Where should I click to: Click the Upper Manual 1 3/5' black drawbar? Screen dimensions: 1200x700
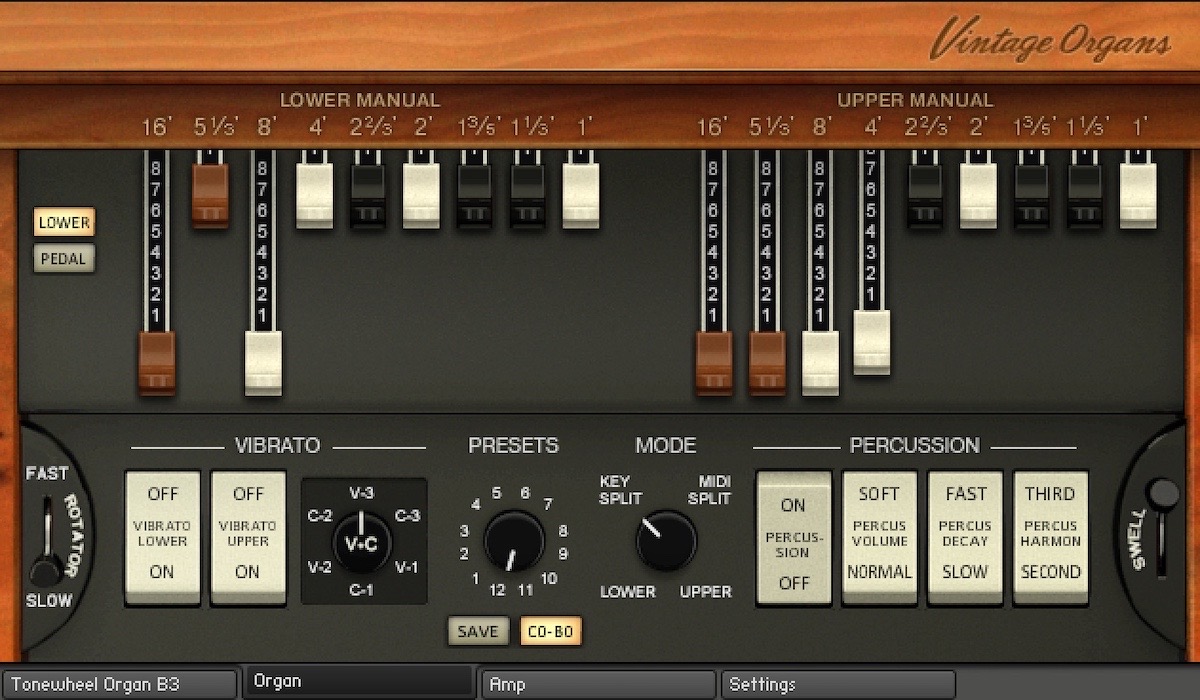(x=1032, y=196)
